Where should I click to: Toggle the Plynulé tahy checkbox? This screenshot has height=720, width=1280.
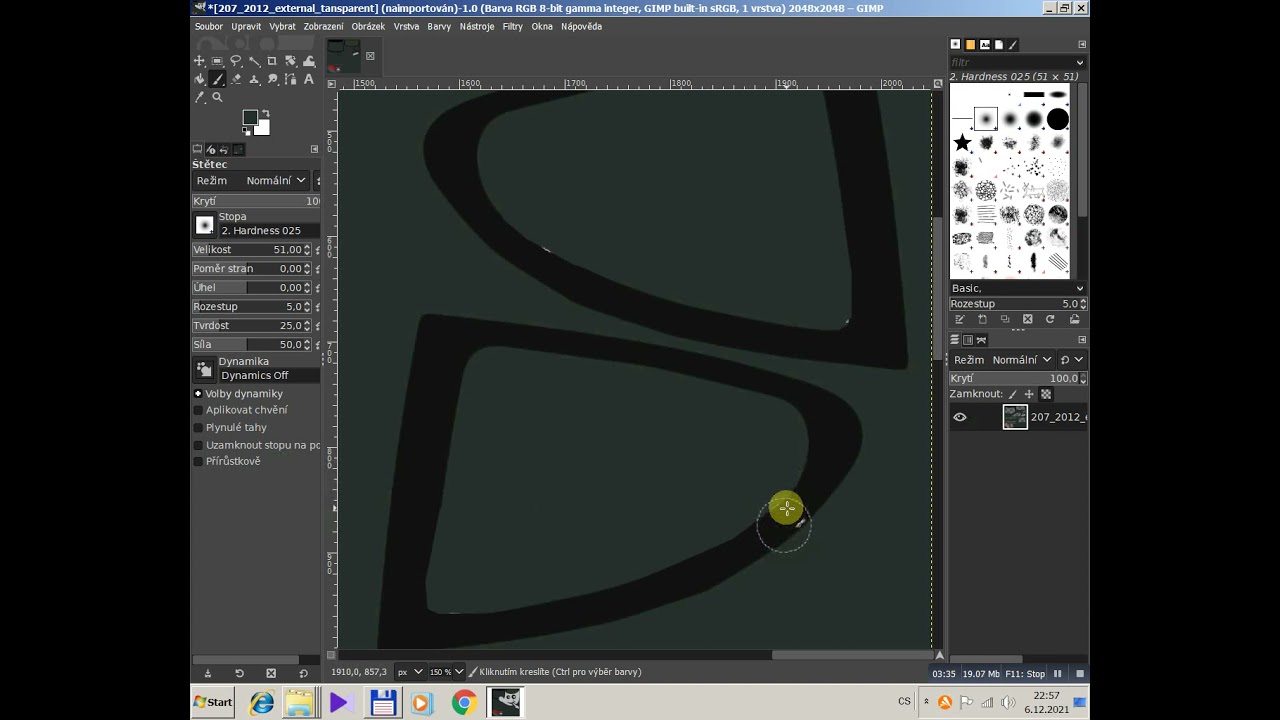[x=198, y=428]
